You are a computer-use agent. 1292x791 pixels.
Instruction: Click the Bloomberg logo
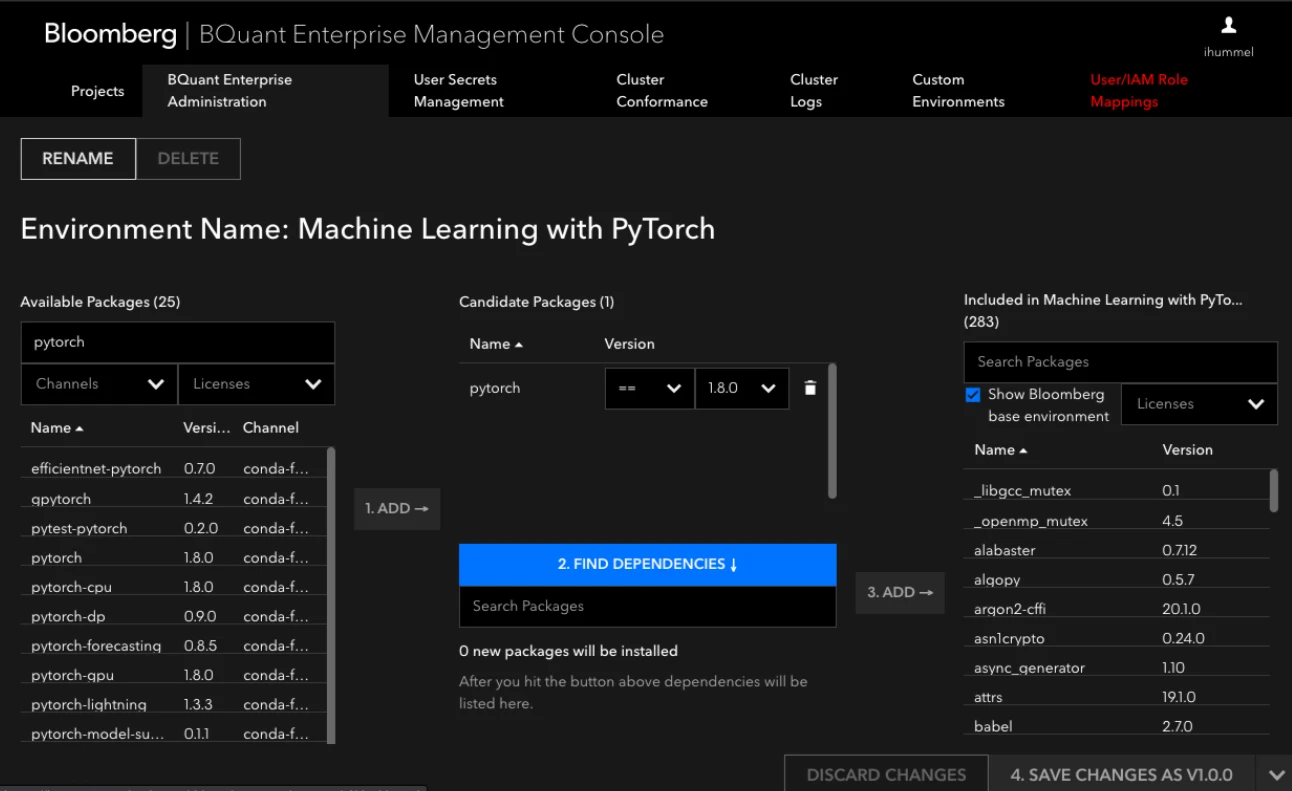110,33
